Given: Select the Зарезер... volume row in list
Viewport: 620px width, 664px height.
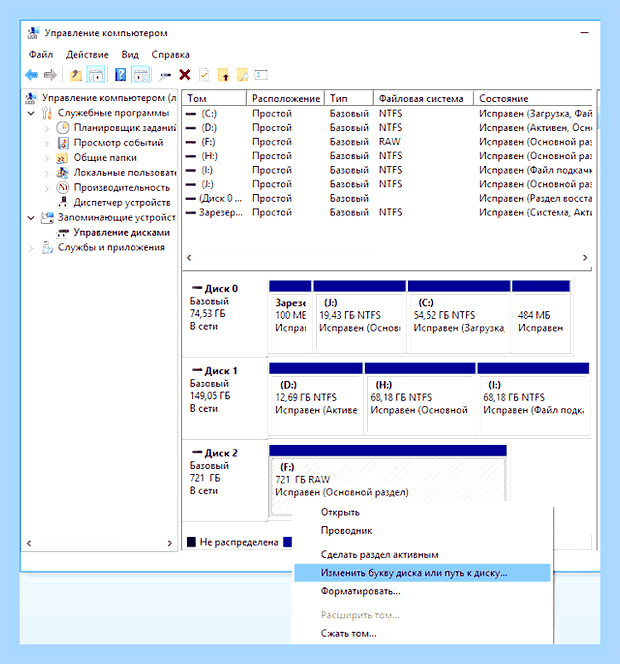Looking at the screenshot, I should tap(388, 212).
